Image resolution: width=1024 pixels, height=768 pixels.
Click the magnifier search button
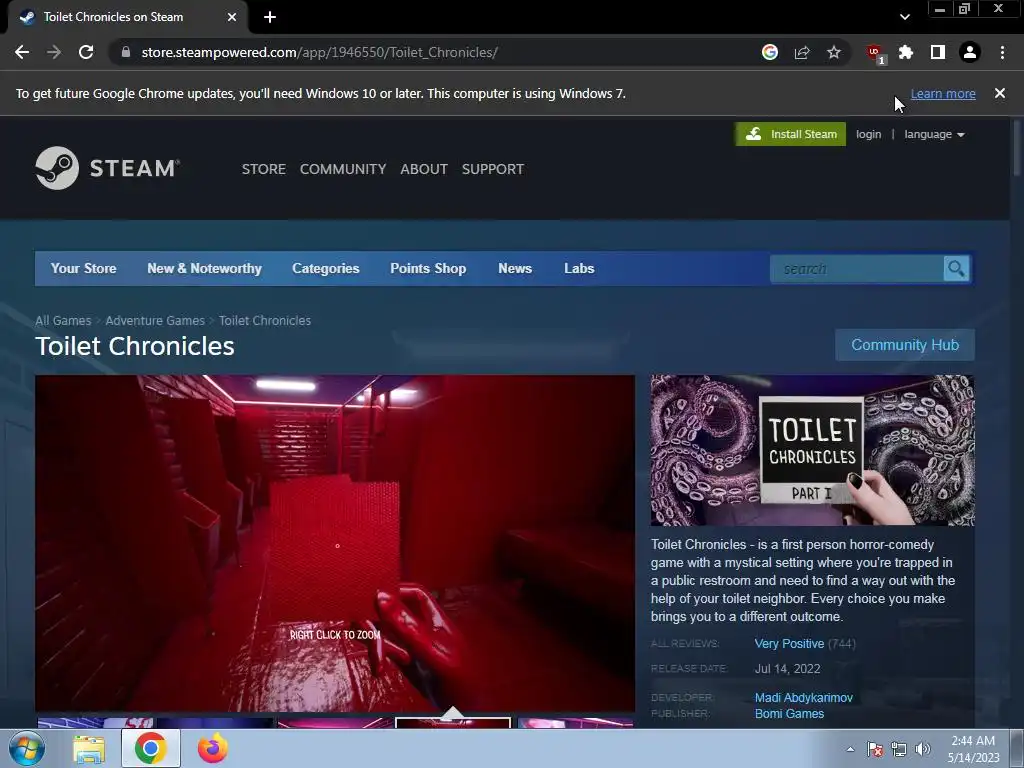[x=956, y=268]
